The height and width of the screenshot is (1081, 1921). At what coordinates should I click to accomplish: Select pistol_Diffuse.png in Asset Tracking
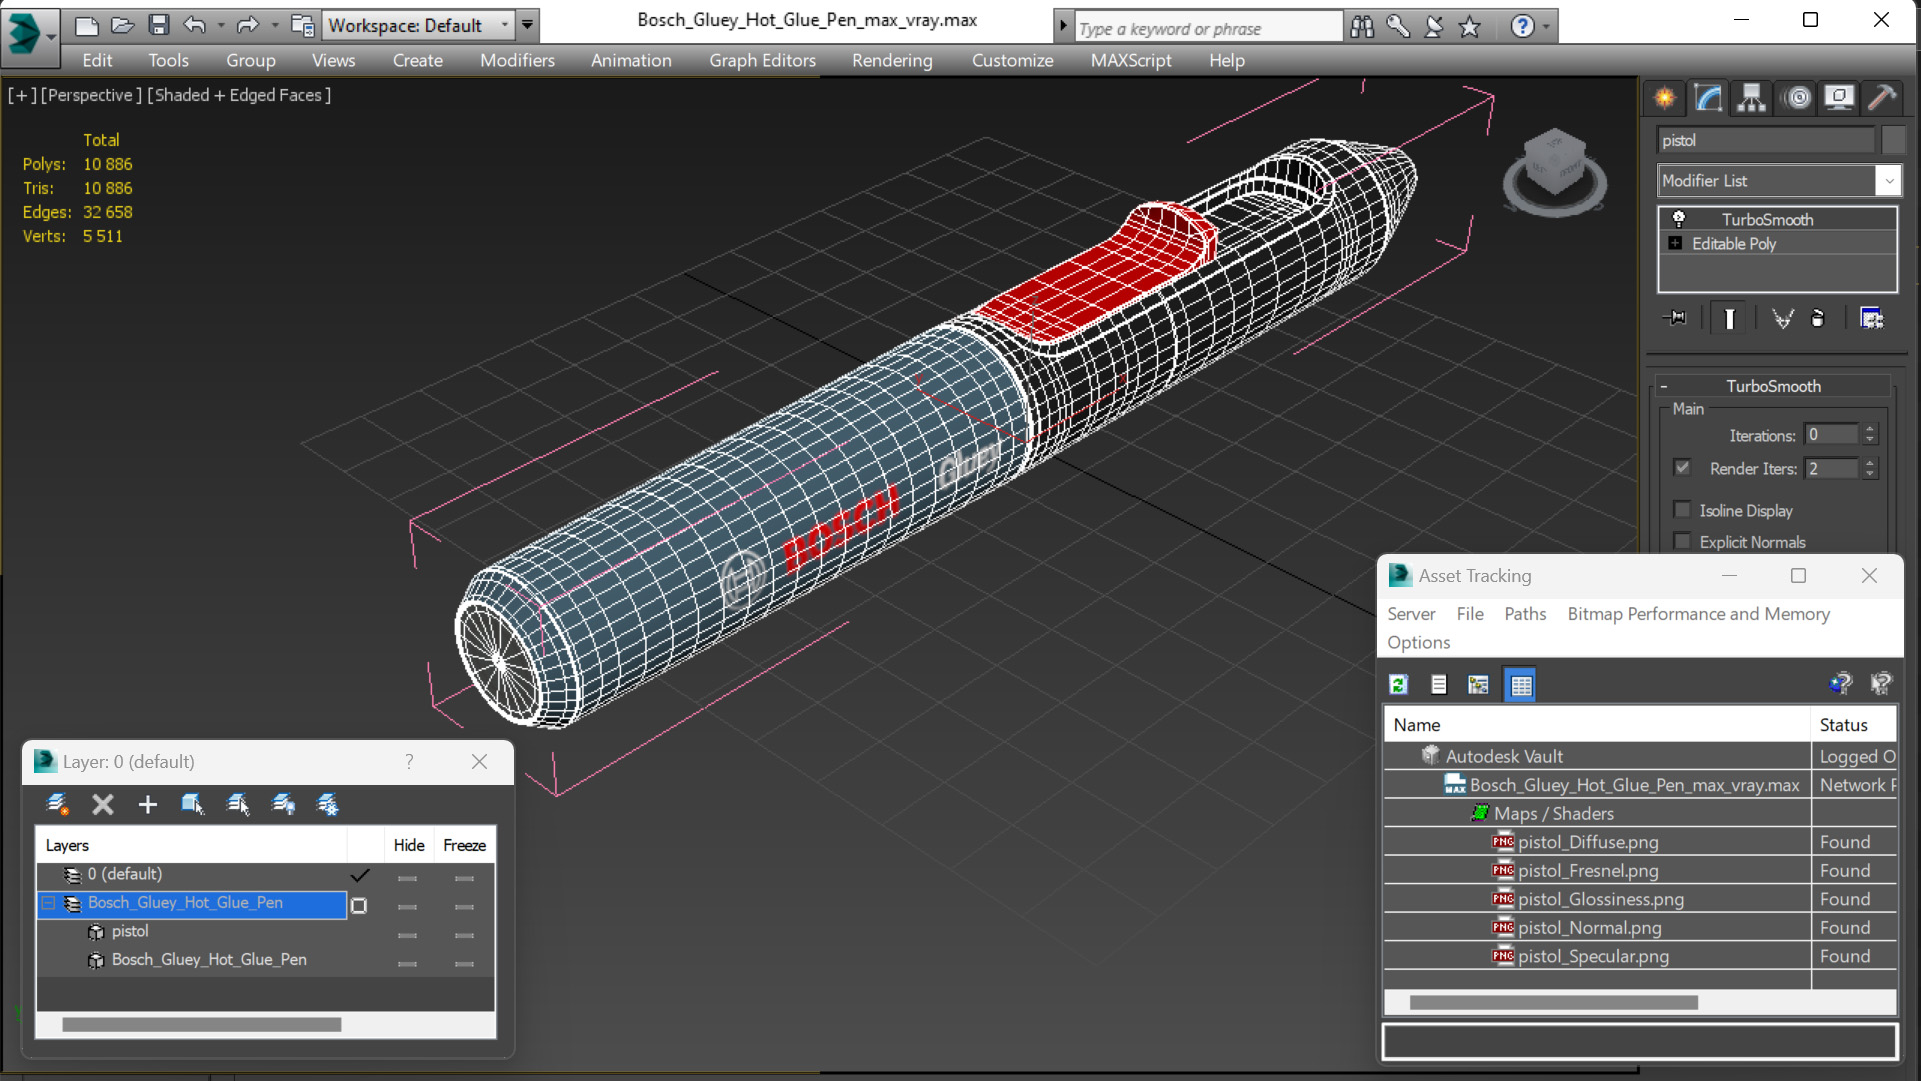[x=1588, y=842]
